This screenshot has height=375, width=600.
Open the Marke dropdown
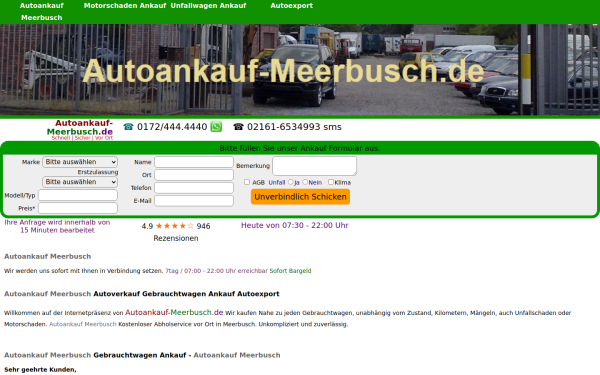tap(80, 162)
